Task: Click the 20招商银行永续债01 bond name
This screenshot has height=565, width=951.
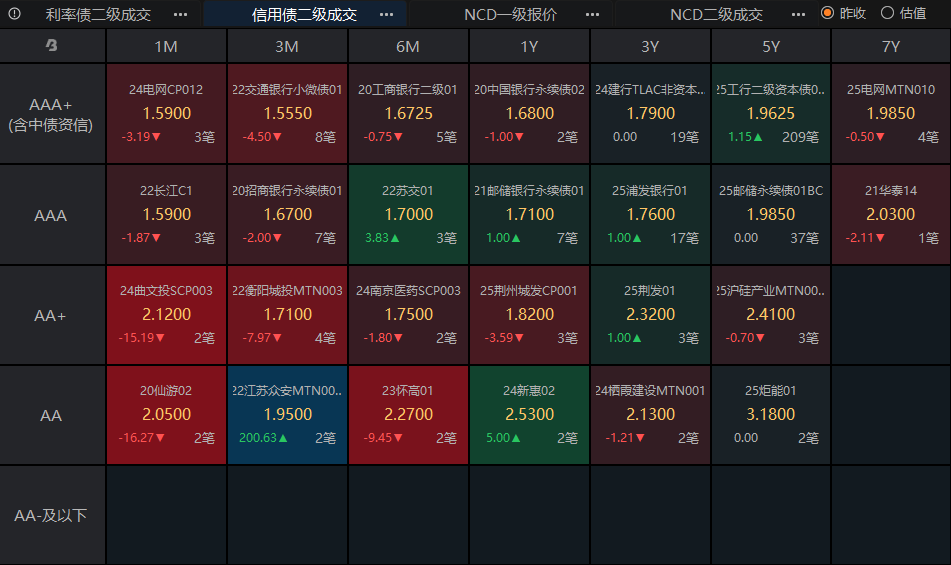Action: (x=287, y=190)
